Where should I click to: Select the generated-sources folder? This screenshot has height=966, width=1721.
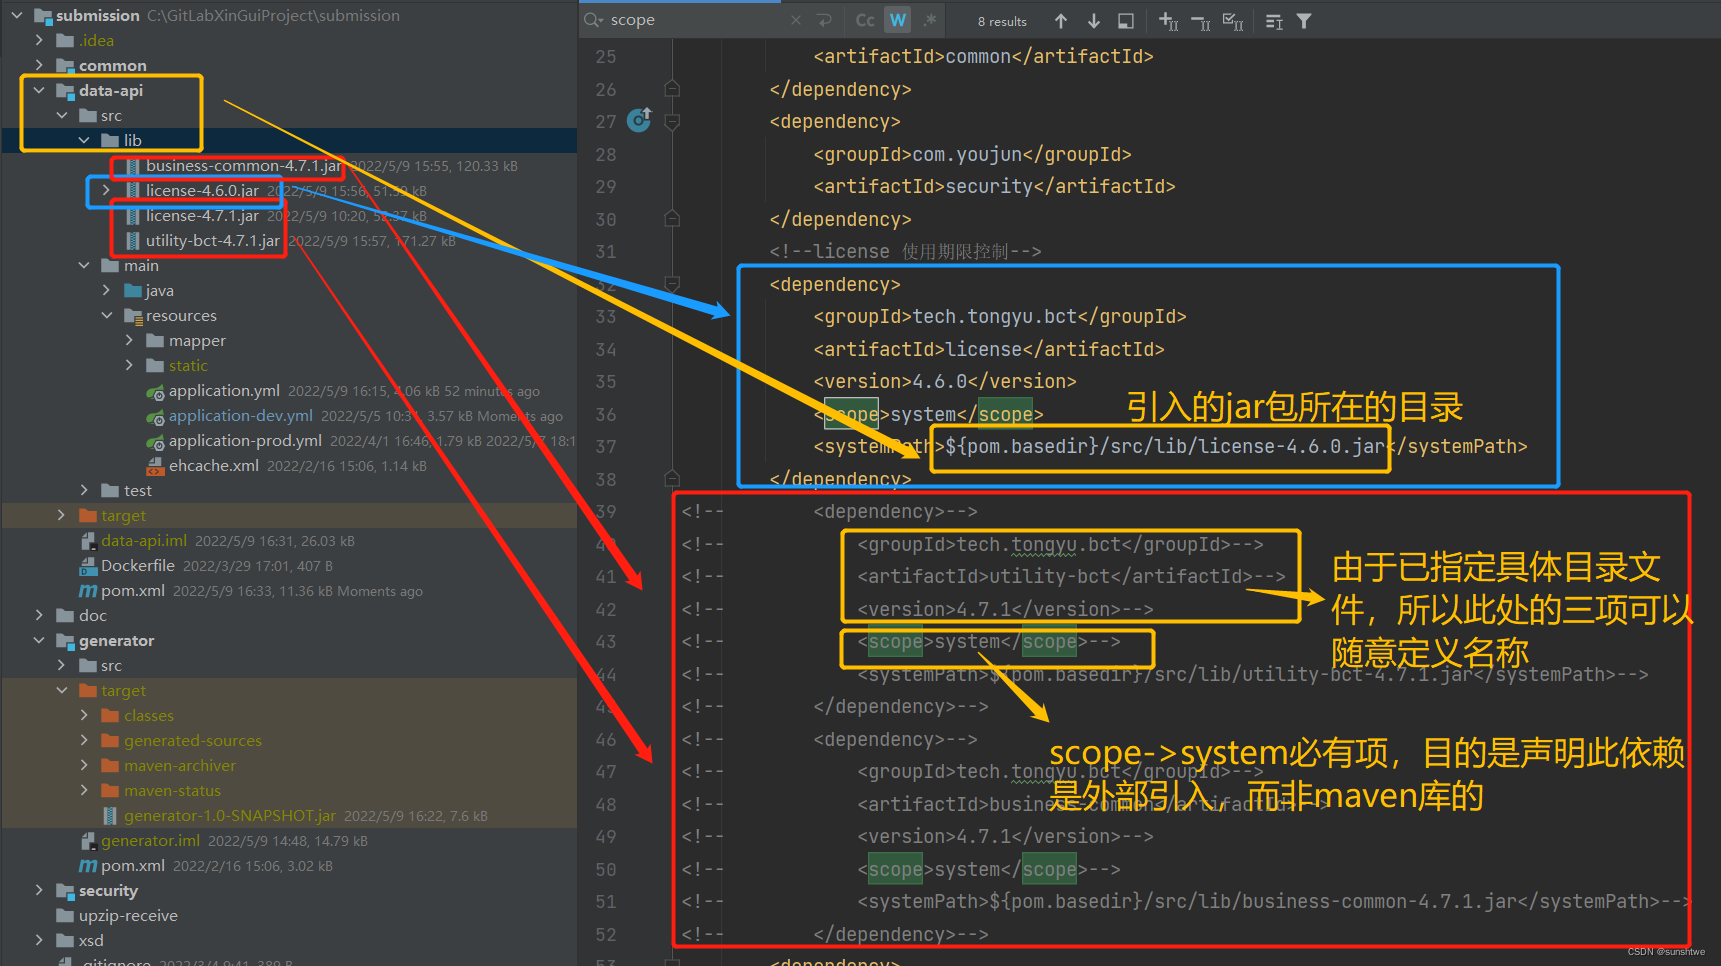pyautogui.click(x=193, y=741)
